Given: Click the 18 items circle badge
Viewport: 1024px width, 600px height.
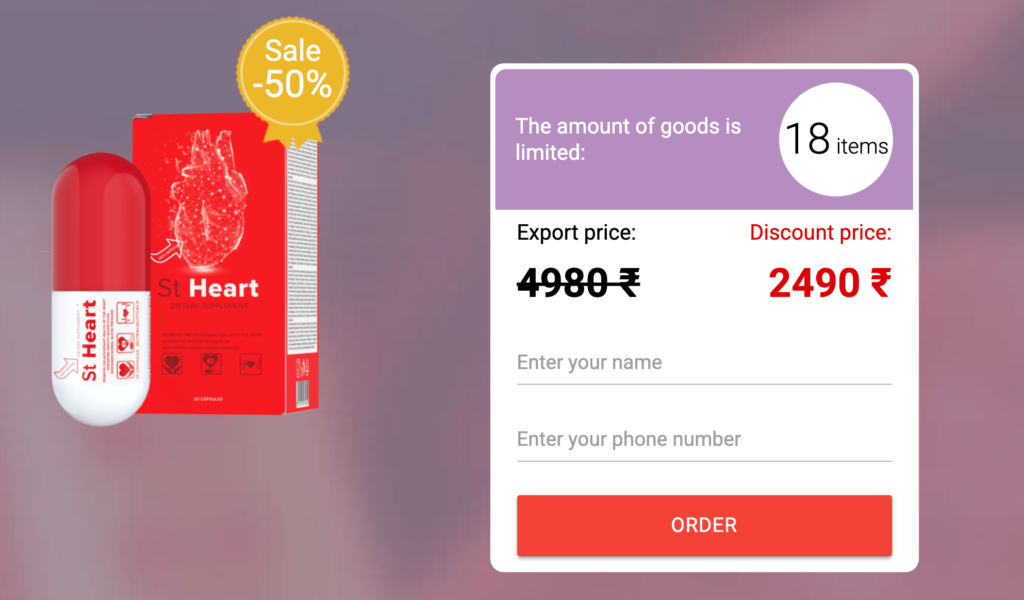Looking at the screenshot, I should [x=835, y=140].
